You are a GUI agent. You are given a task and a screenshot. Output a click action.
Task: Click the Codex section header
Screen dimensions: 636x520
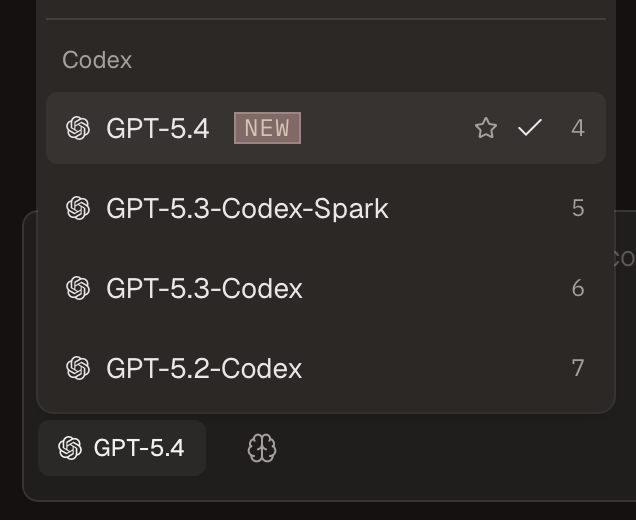click(x=97, y=60)
